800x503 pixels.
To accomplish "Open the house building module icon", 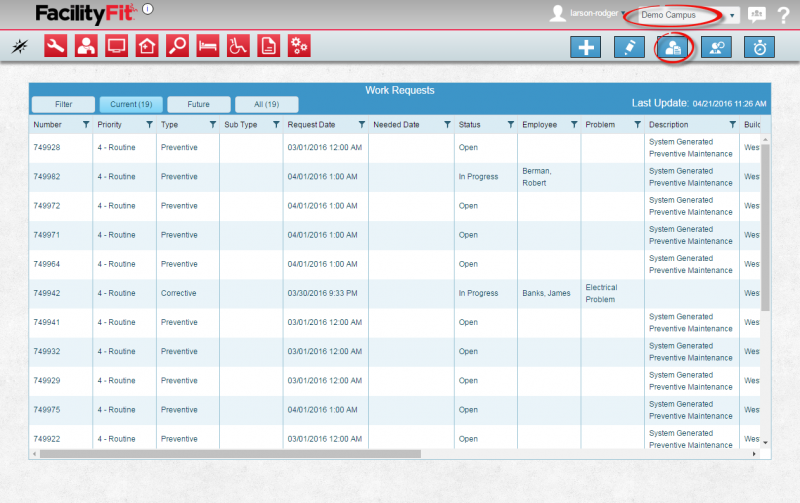I will [147, 46].
